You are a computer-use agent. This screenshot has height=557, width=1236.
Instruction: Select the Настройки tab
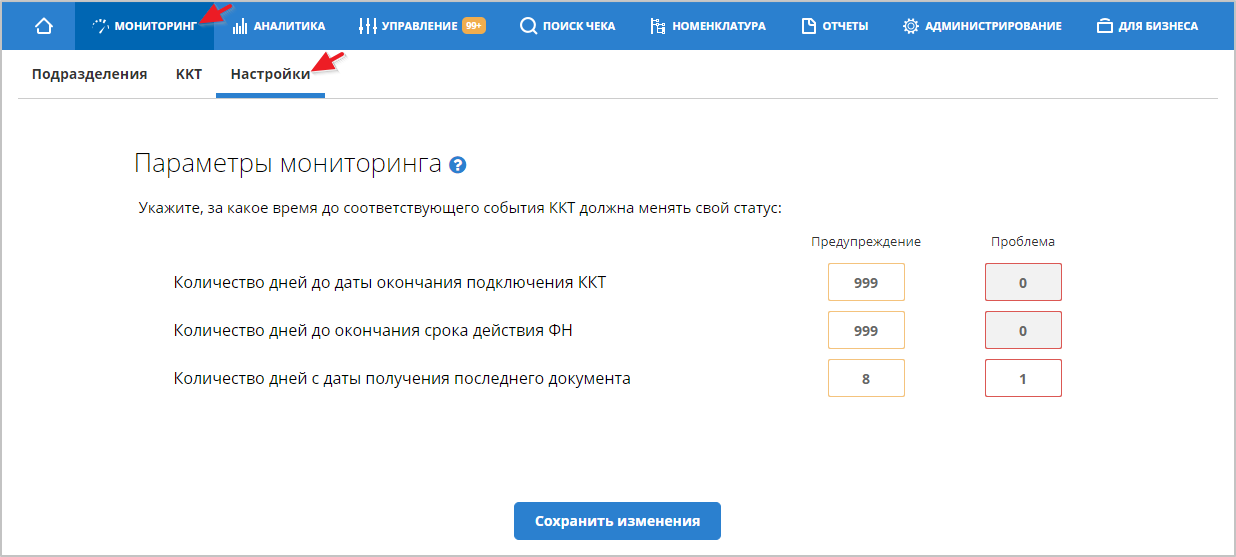(x=270, y=74)
